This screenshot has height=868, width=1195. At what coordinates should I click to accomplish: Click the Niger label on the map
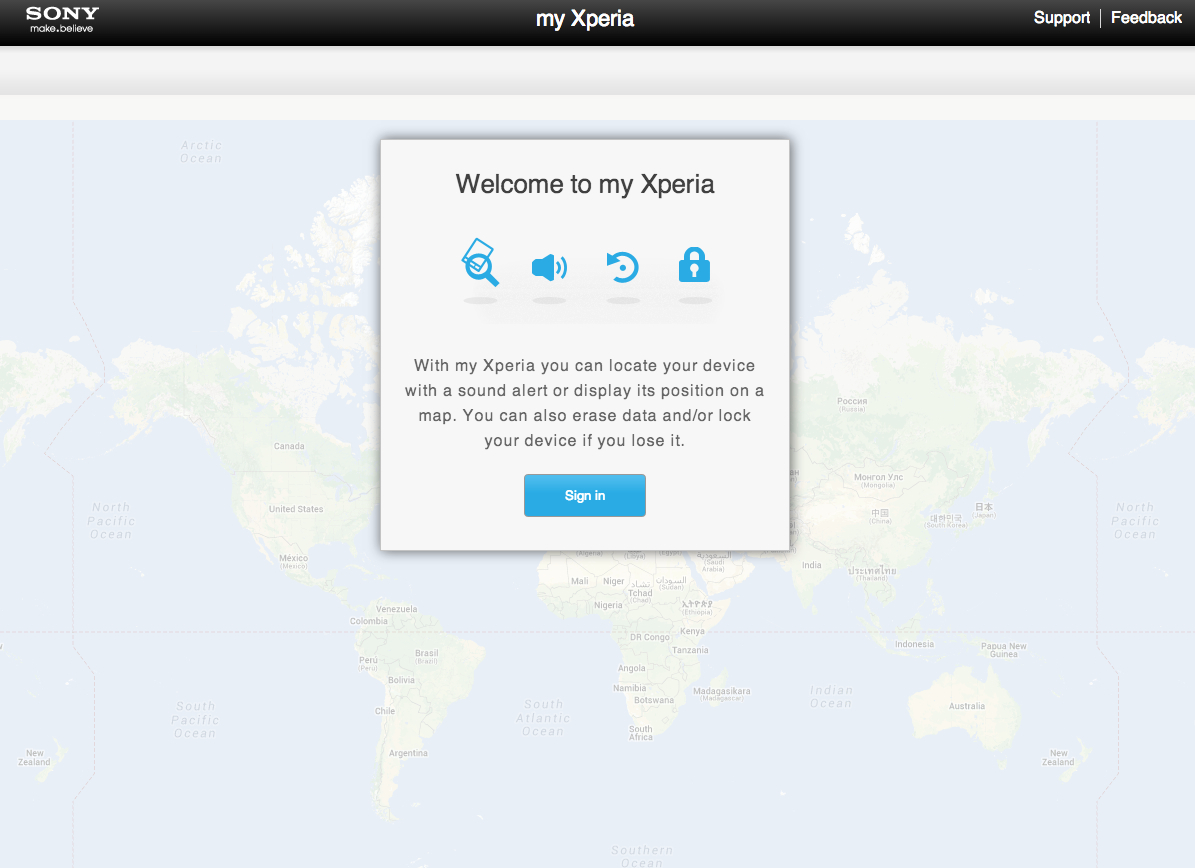[x=614, y=581]
